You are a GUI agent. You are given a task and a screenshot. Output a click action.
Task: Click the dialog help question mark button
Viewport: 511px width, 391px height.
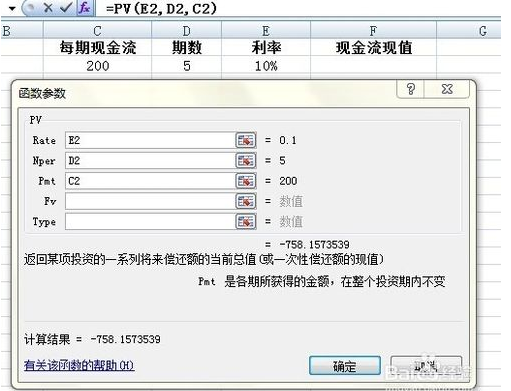point(410,89)
